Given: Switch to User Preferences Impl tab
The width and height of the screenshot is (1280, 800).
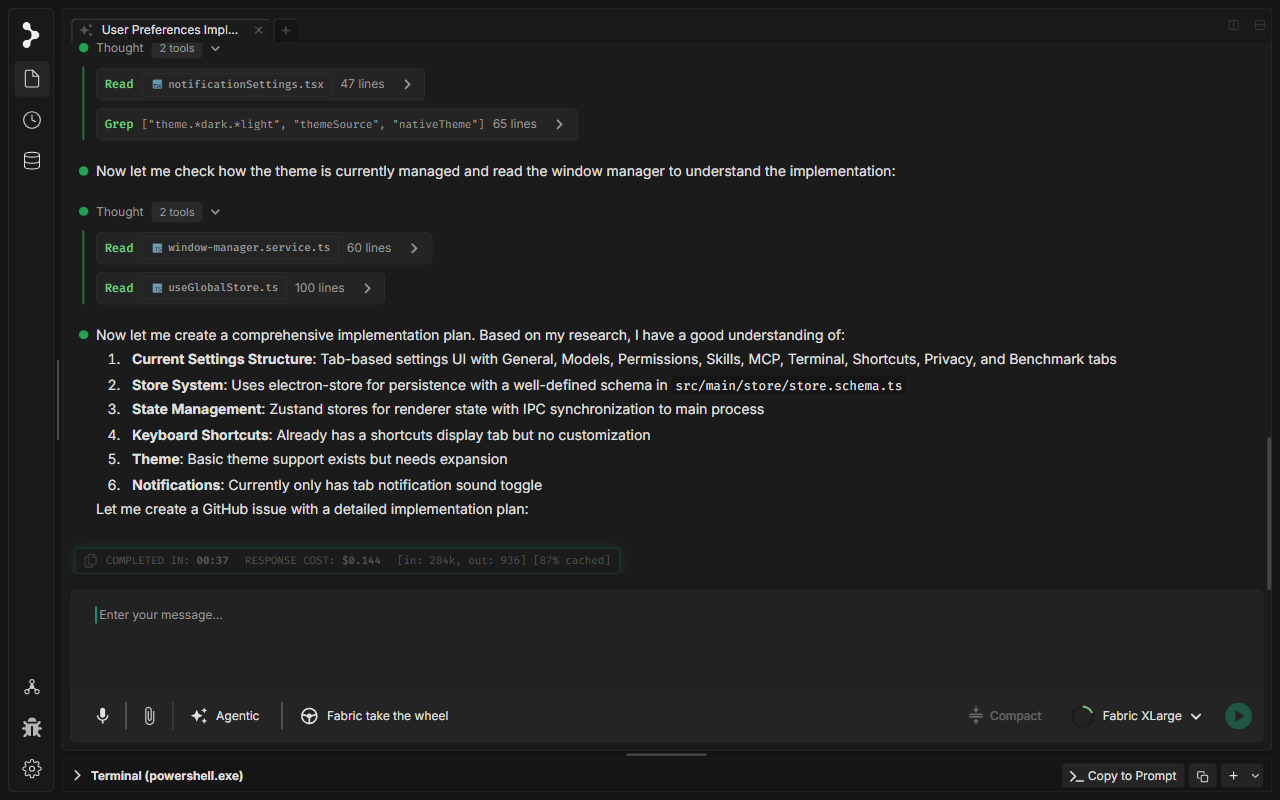Looking at the screenshot, I should [x=170, y=30].
